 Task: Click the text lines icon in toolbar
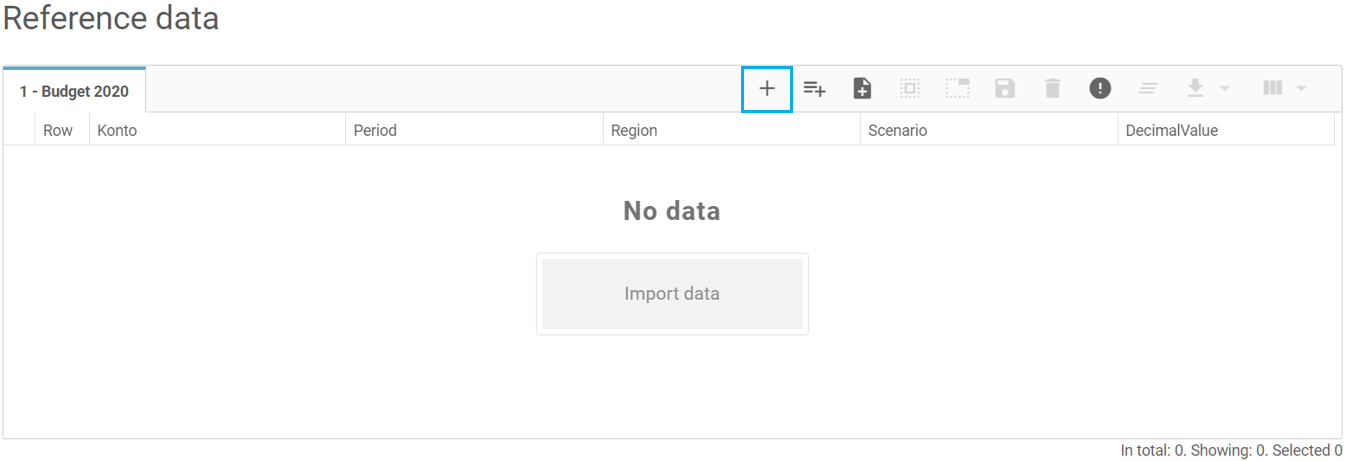[1148, 89]
